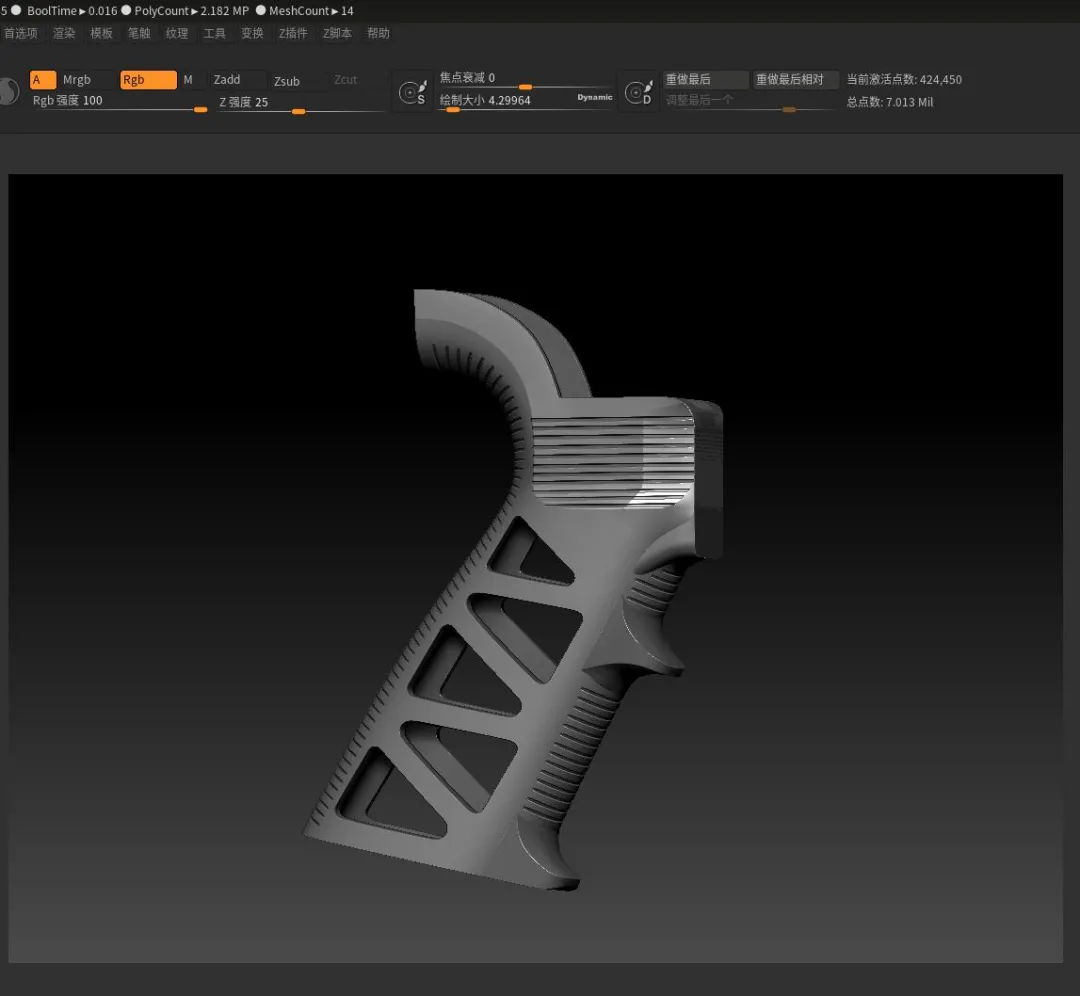Toggle the A mode button

click(42, 80)
